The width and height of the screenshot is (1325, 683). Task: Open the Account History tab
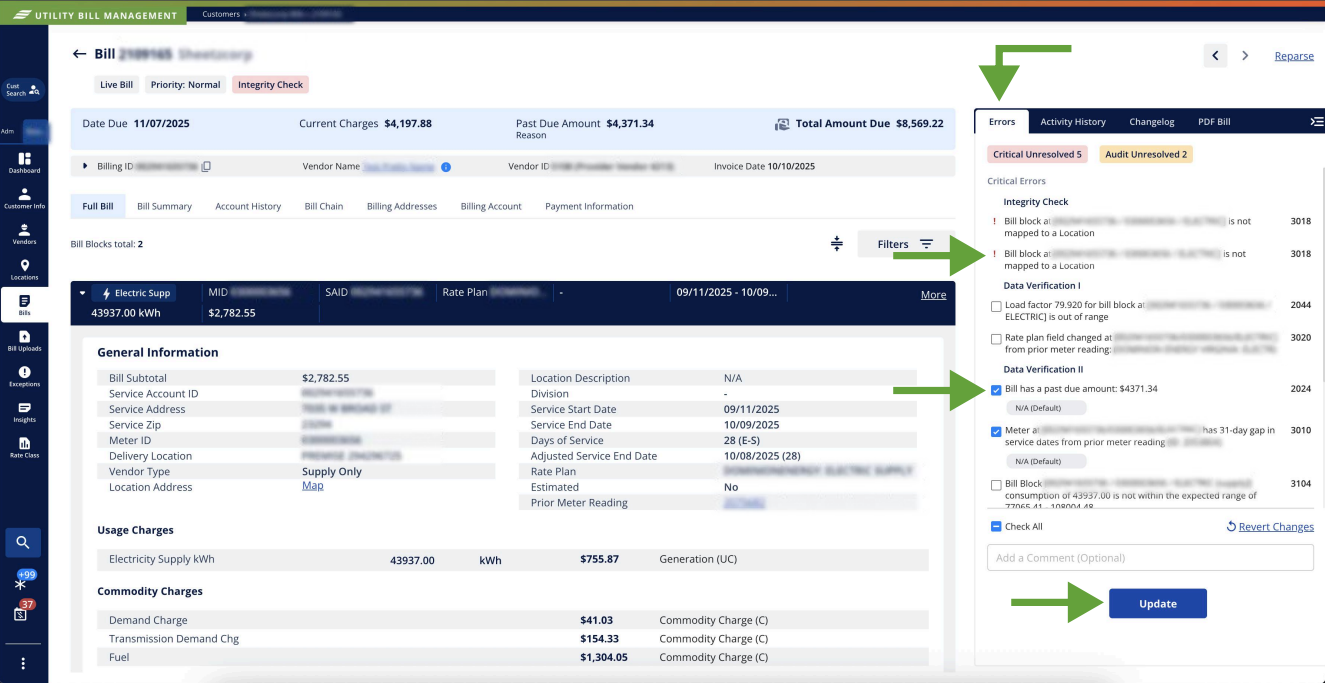pyautogui.click(x=248, y=206)
